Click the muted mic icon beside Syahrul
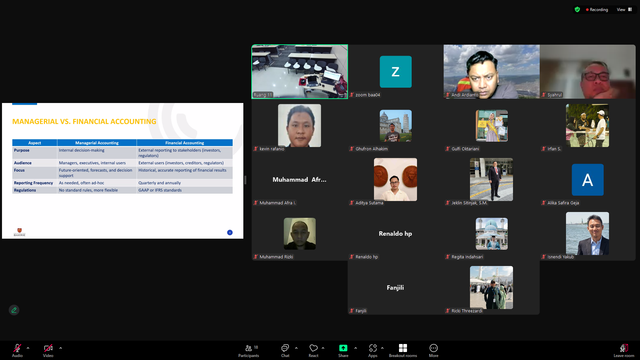The image size is (640, 360). tap(544, 95)
